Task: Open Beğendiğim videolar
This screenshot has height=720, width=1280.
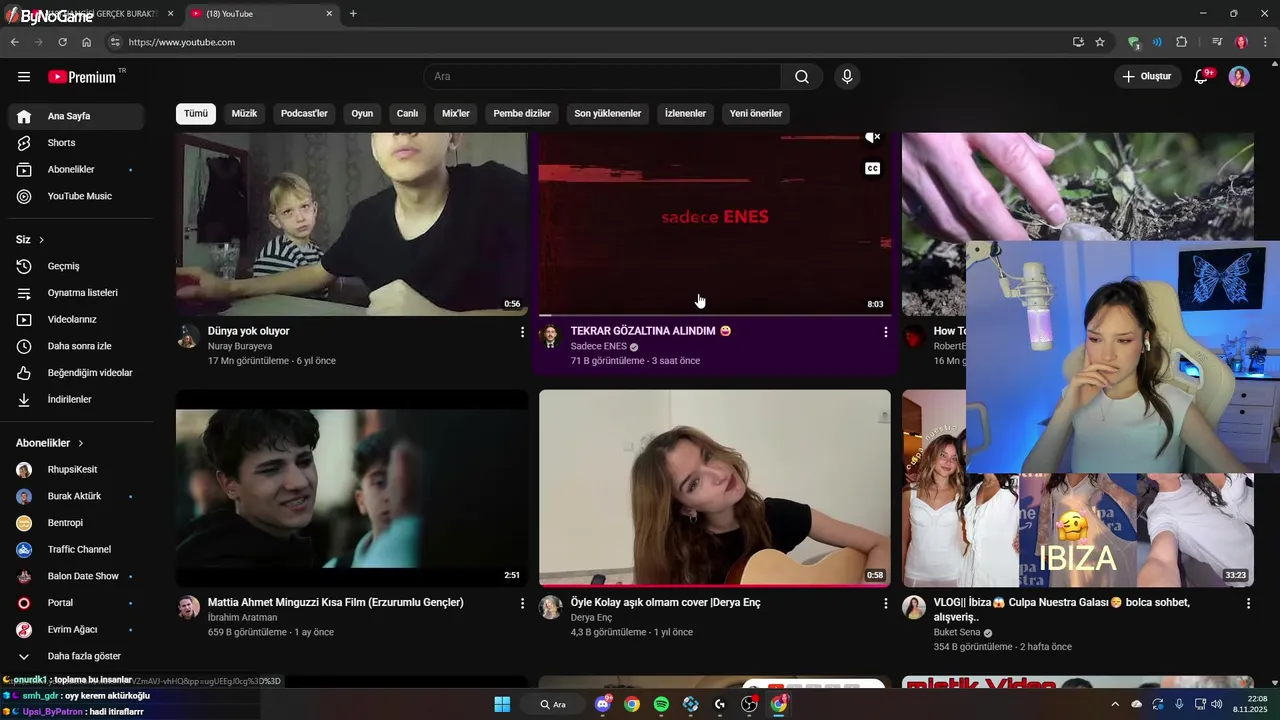Action: [x=76, y=373]
